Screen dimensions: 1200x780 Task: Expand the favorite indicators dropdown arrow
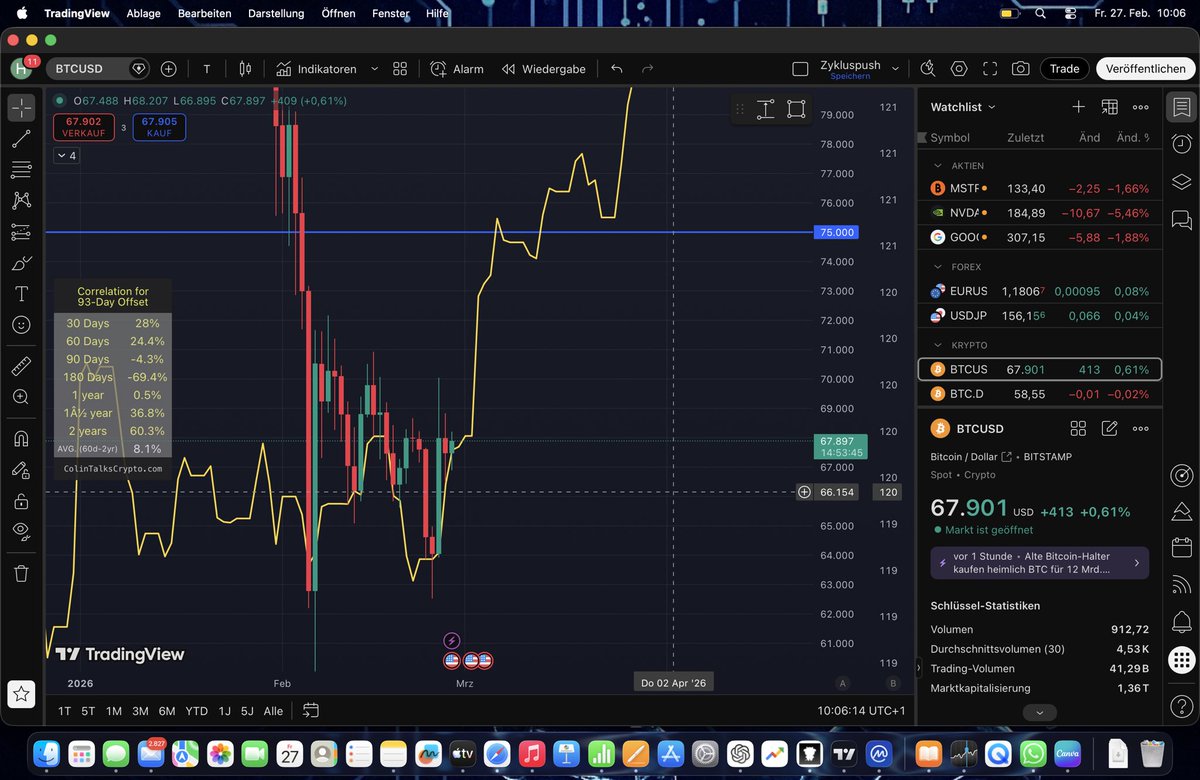click(375, 69)
